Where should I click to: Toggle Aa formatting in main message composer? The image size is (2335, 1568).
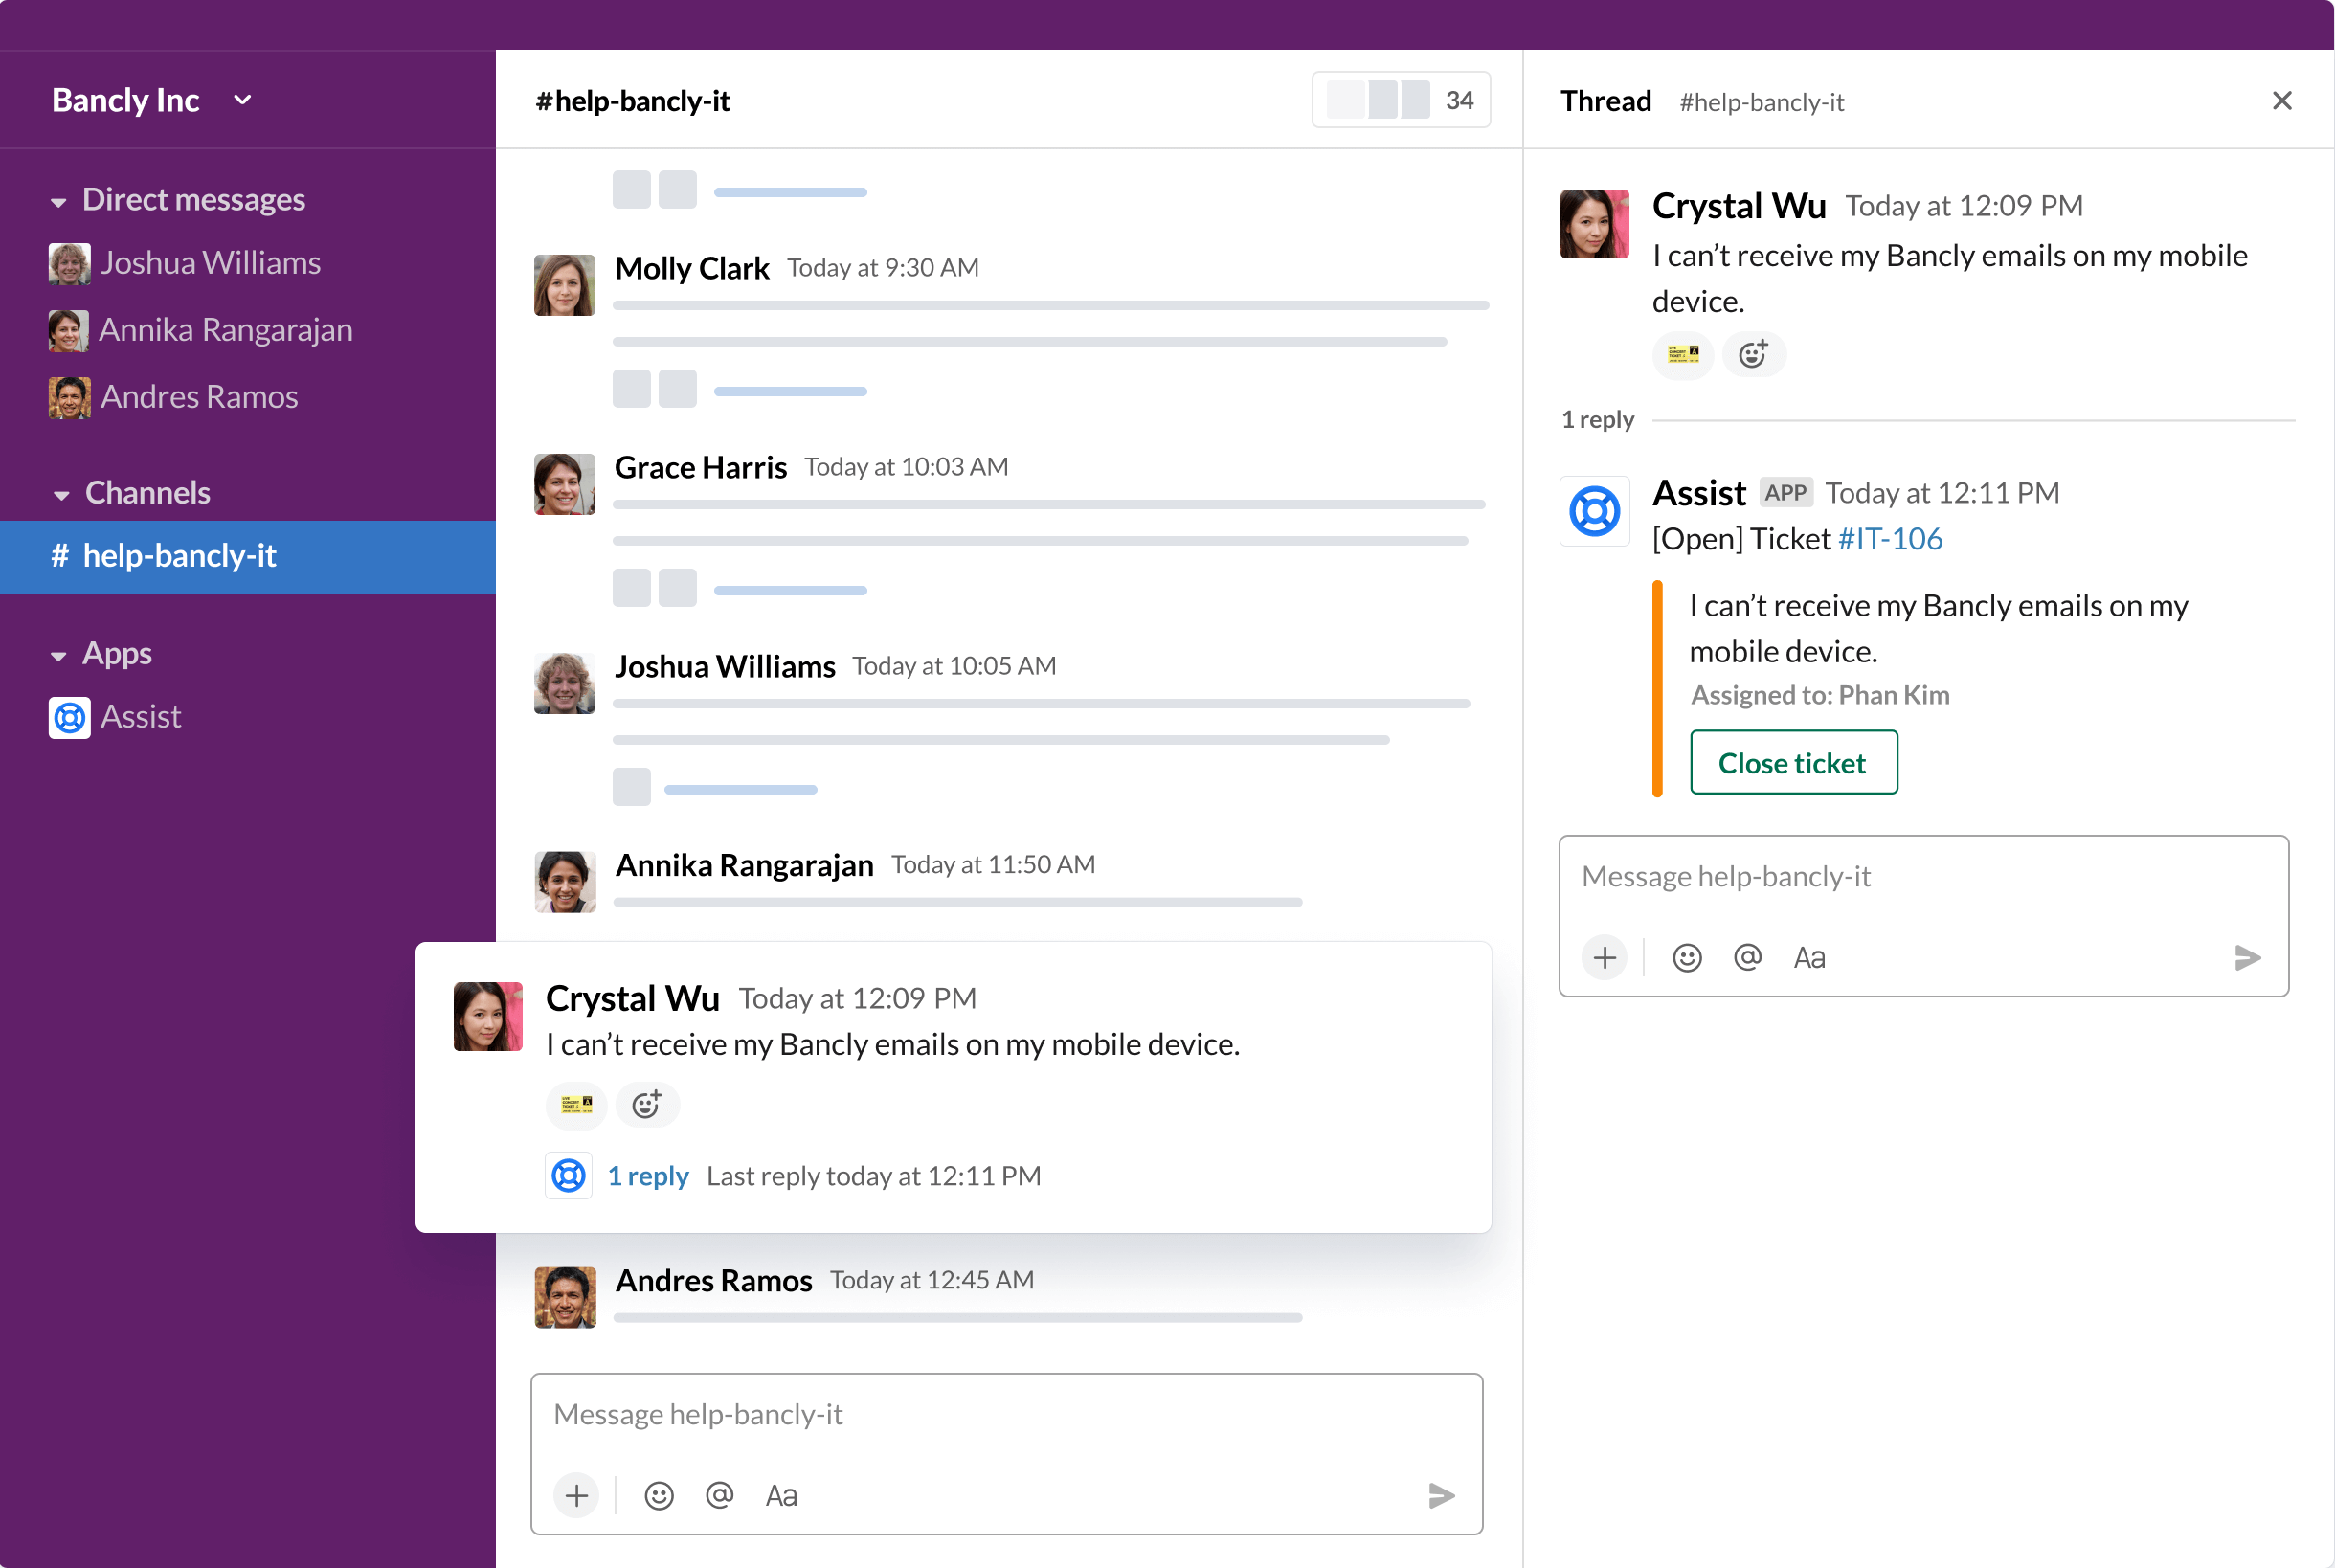(781, 1496)
